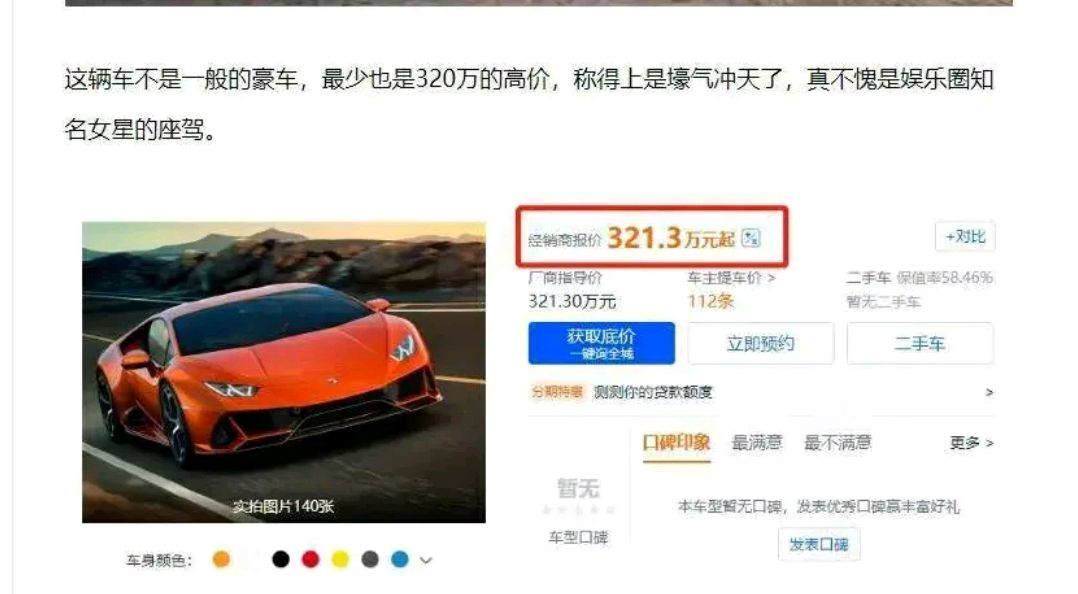Viewport: 1078px width, 594px height.
Task: Open the price calculator icon beside 321.3万元起
Action: click(x=751, y=239)
